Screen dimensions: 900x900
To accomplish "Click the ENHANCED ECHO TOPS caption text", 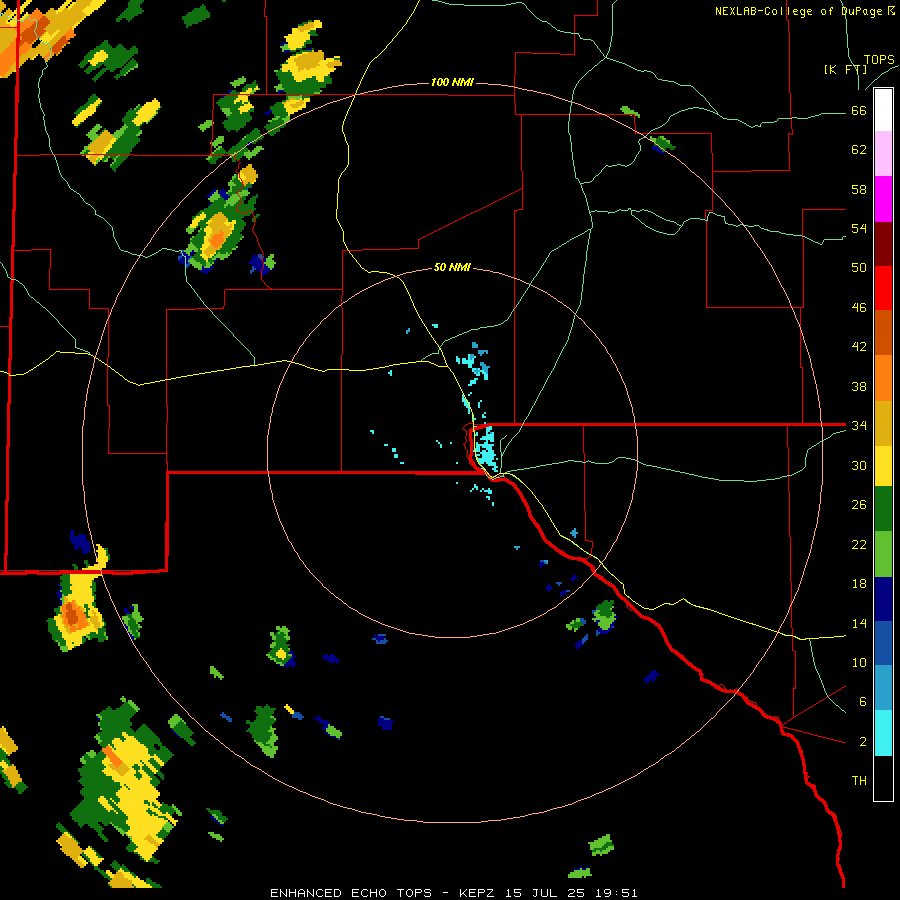I will (351, 893).
